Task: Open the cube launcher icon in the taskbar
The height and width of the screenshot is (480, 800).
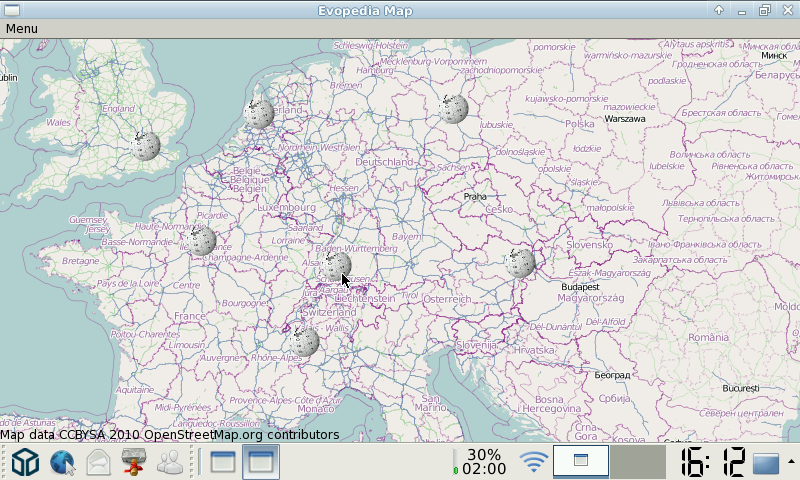Action: 26,462
